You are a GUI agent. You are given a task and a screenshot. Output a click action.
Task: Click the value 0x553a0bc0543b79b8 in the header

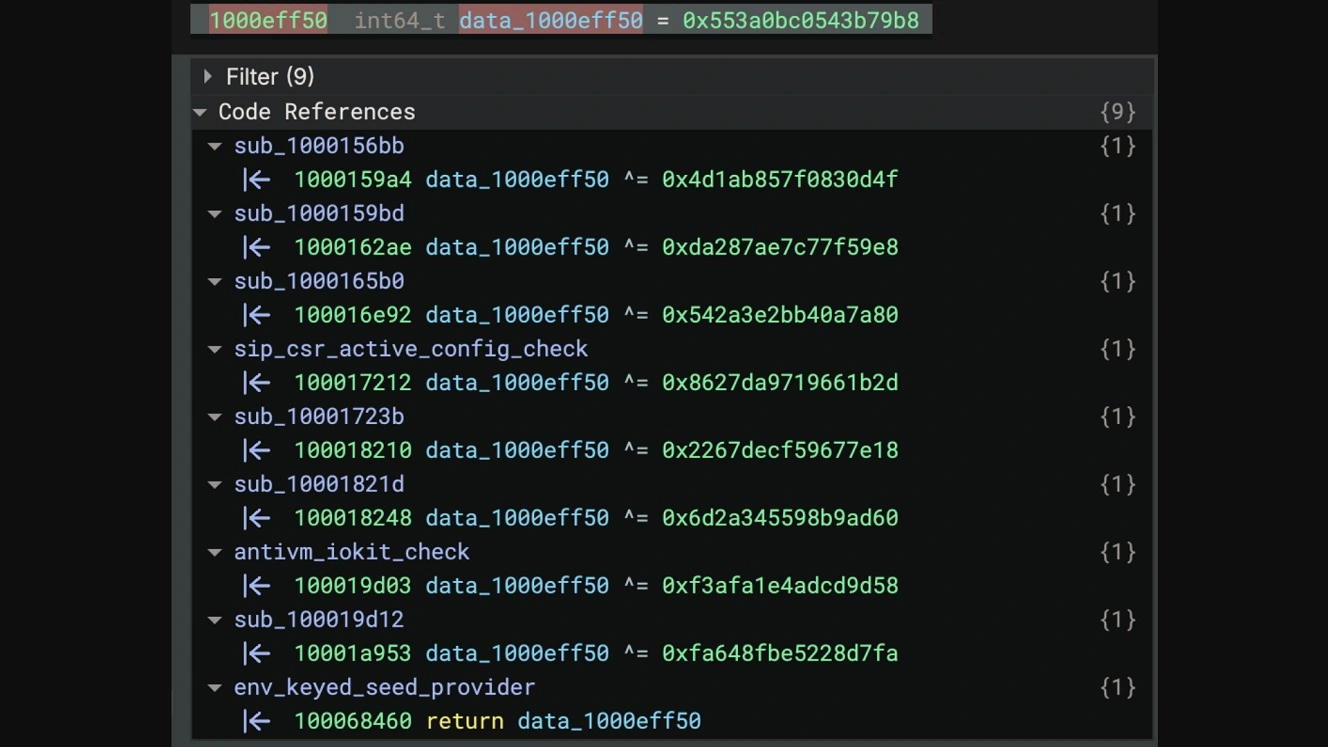tap(801, 20)
